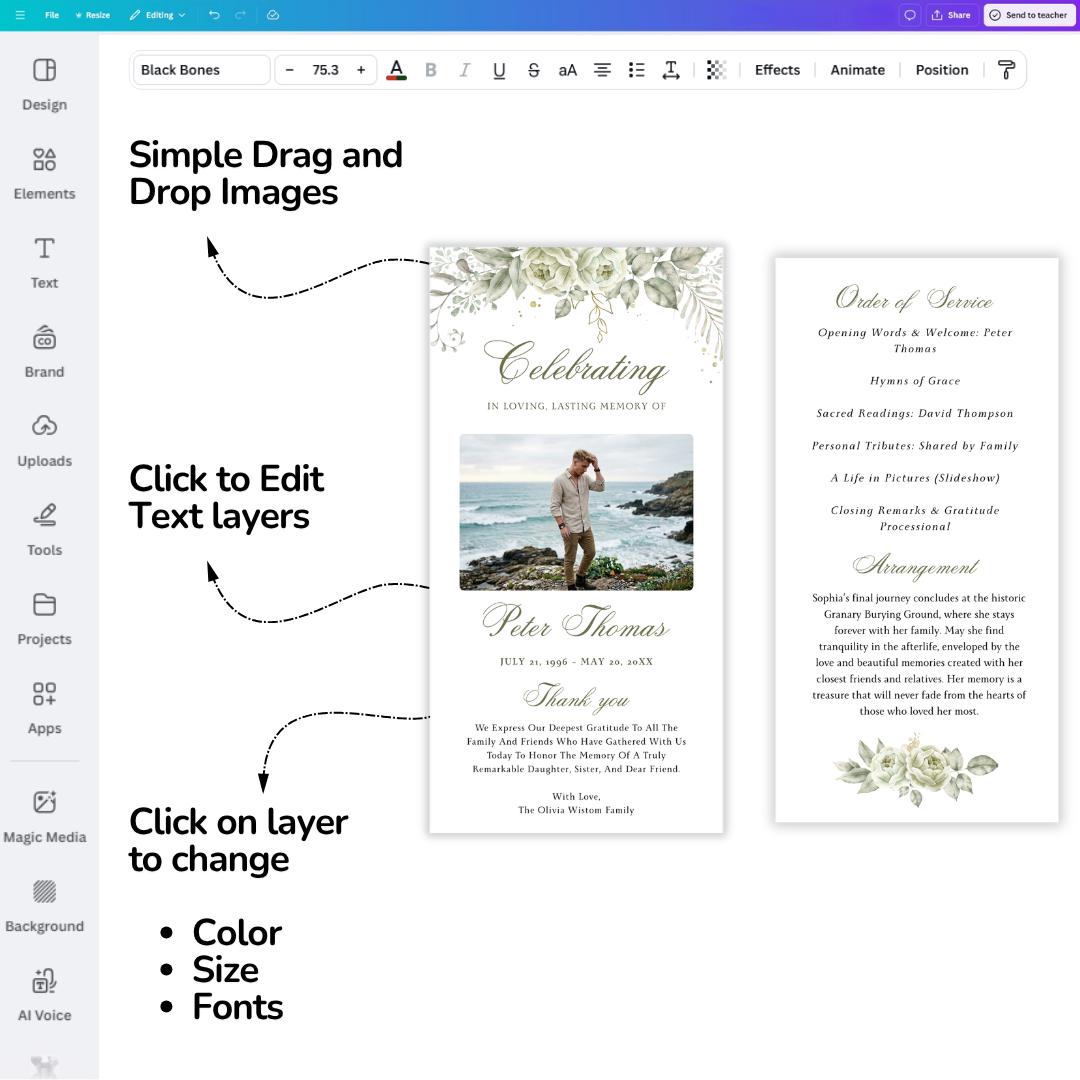1080x1080 pixels.
Task: Select the JULY 21, 1996 date line
Action: [x=577, y=661]
